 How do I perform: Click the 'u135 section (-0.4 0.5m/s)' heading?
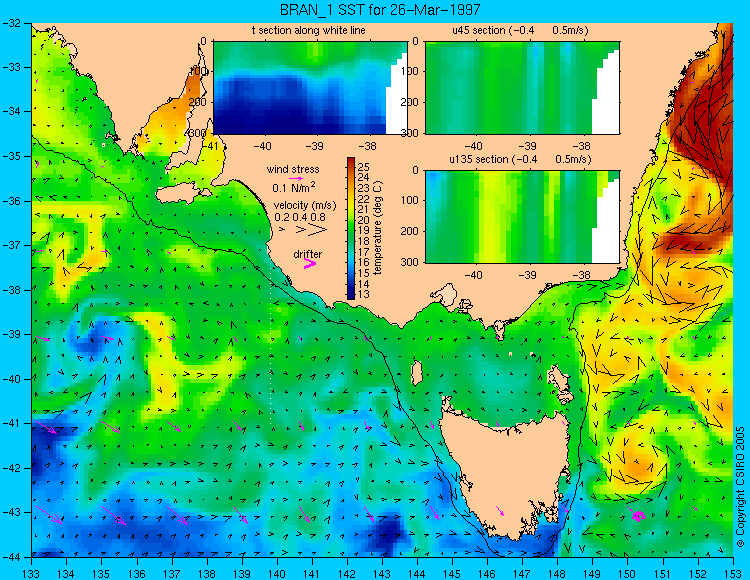(520, 159)
